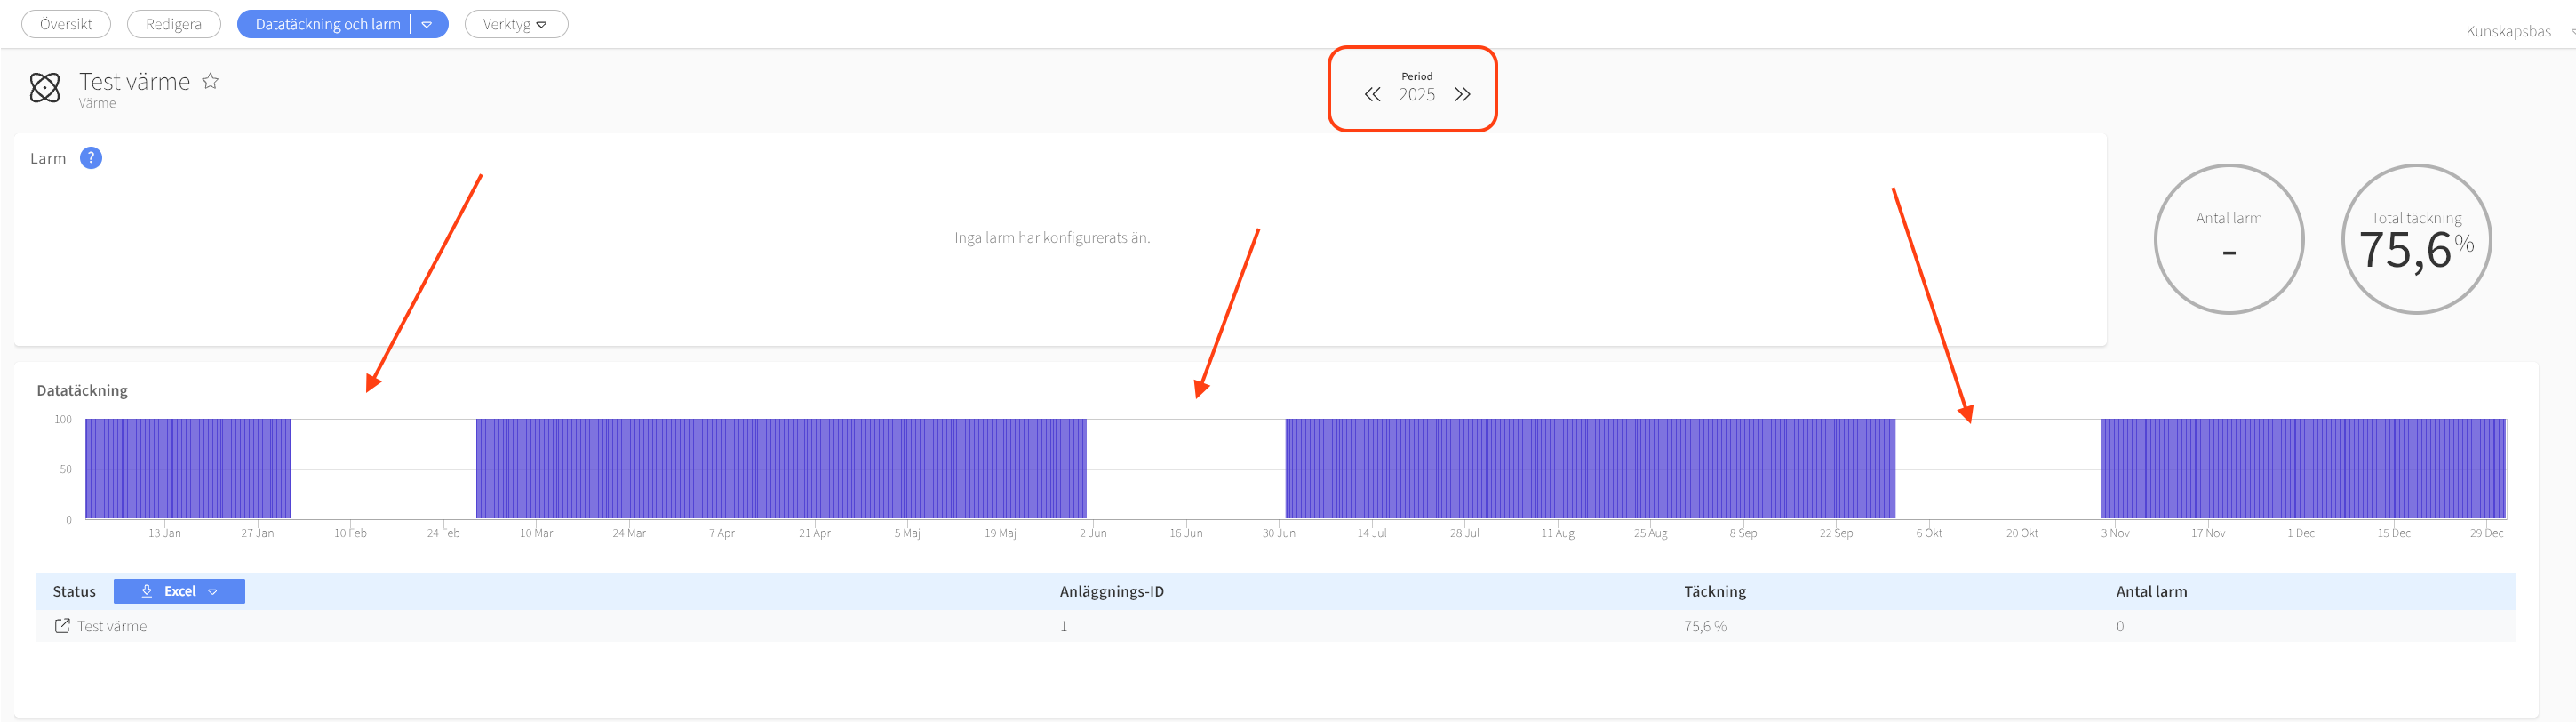Click 'Inga larm har konfigurerats än.' message
2576x722 pixels.
pos(1052,237)
